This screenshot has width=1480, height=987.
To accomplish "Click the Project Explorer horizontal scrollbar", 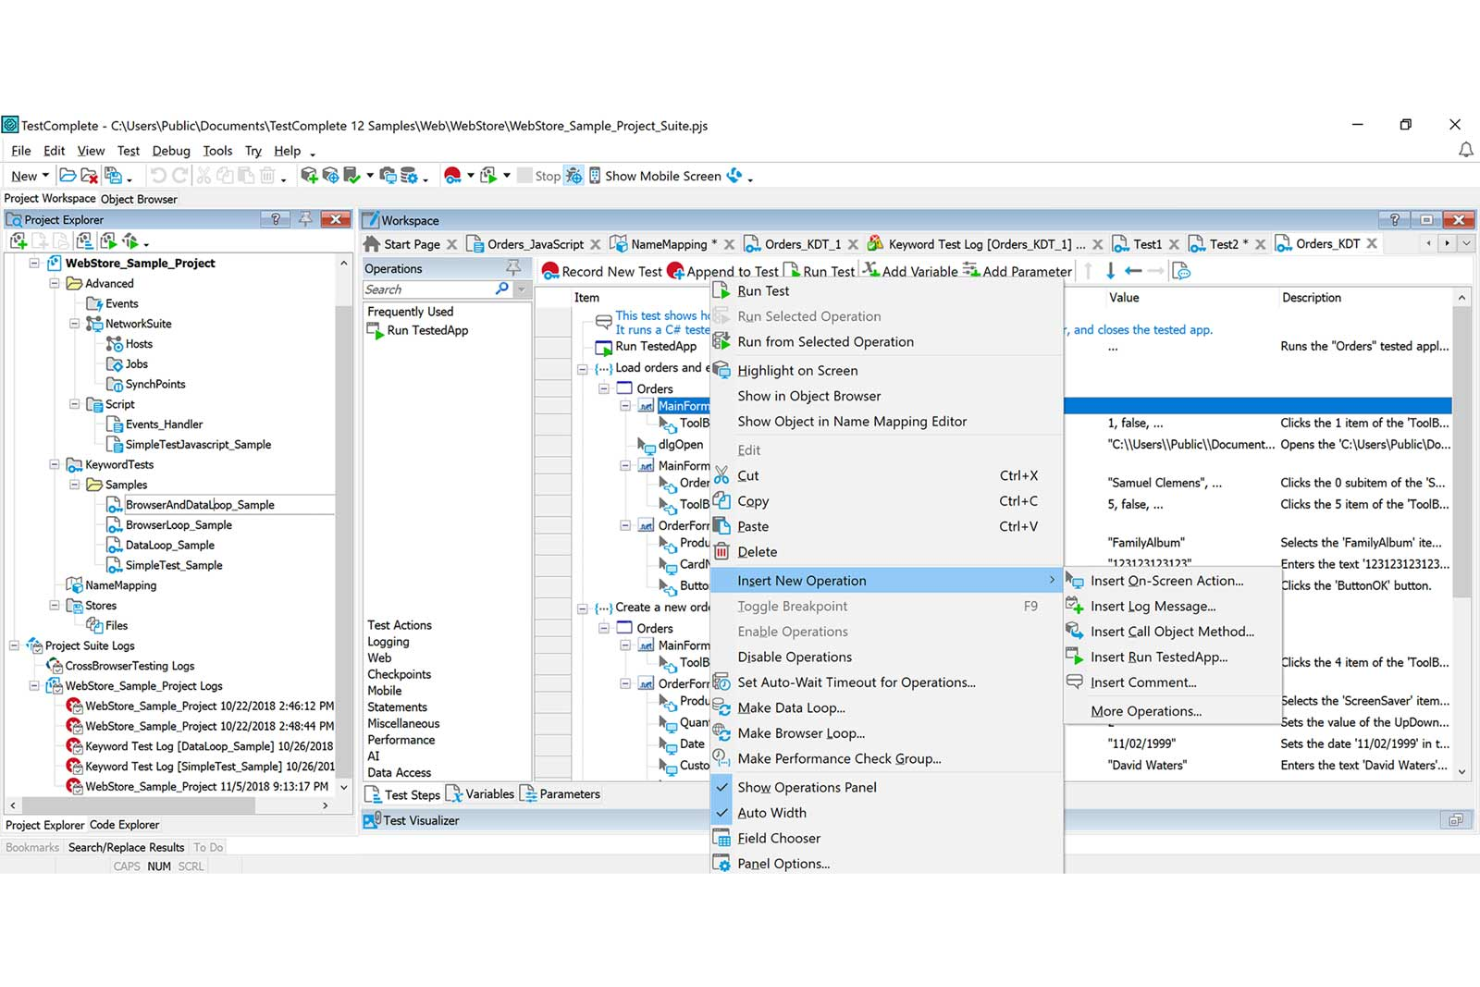I will [140, 805].
